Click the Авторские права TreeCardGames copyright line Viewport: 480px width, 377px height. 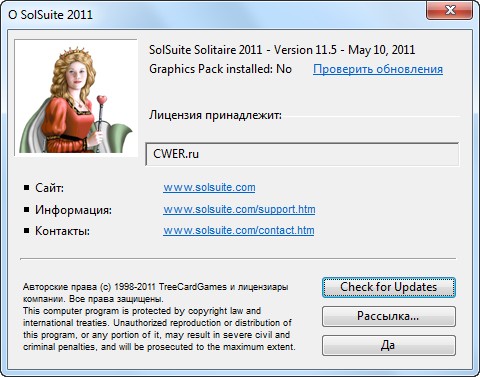point(156,293)
